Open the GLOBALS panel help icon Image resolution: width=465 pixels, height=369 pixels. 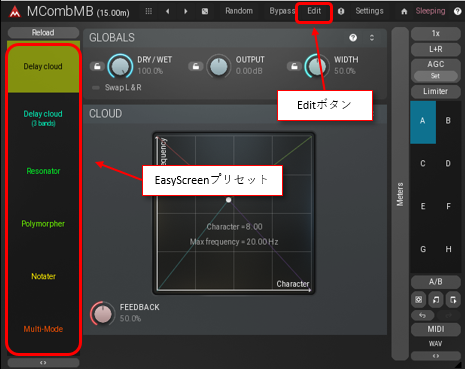click(x=353, y=38)
